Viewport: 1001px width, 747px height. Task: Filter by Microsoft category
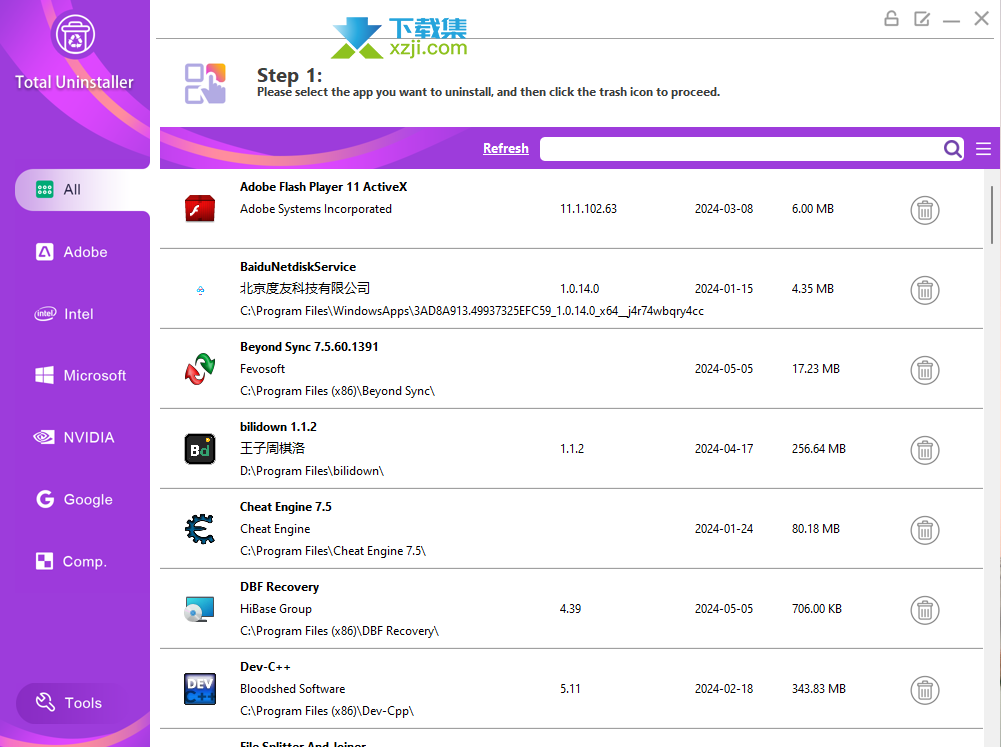(80, 375)
